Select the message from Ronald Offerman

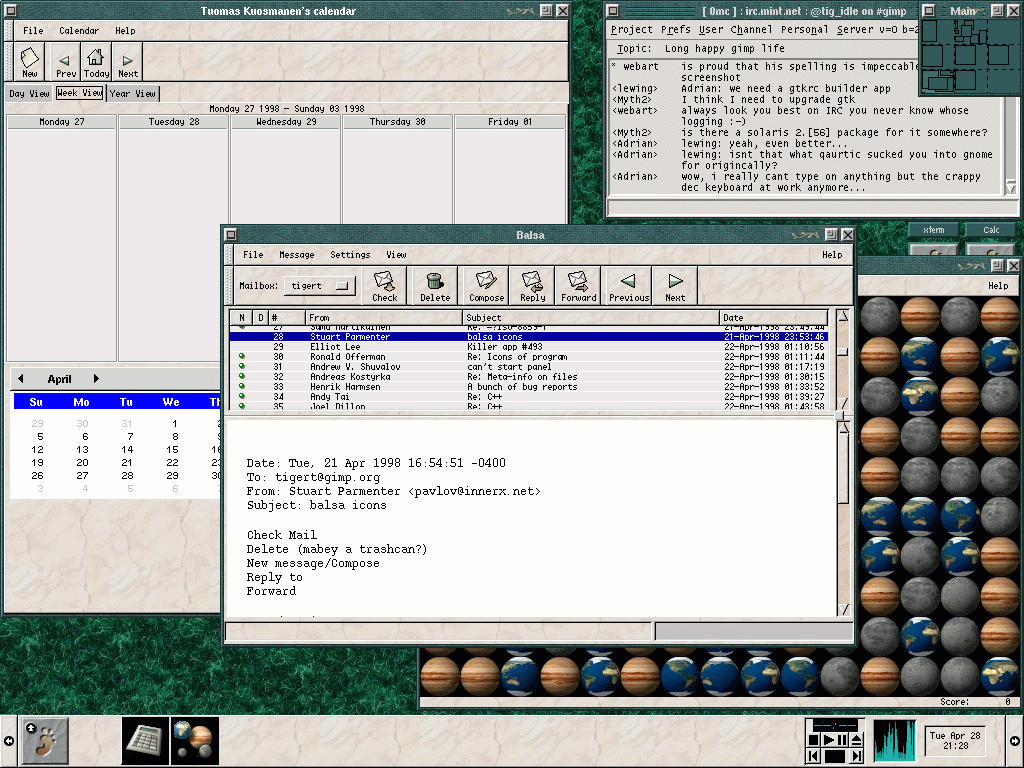click(x=528, y=357)
